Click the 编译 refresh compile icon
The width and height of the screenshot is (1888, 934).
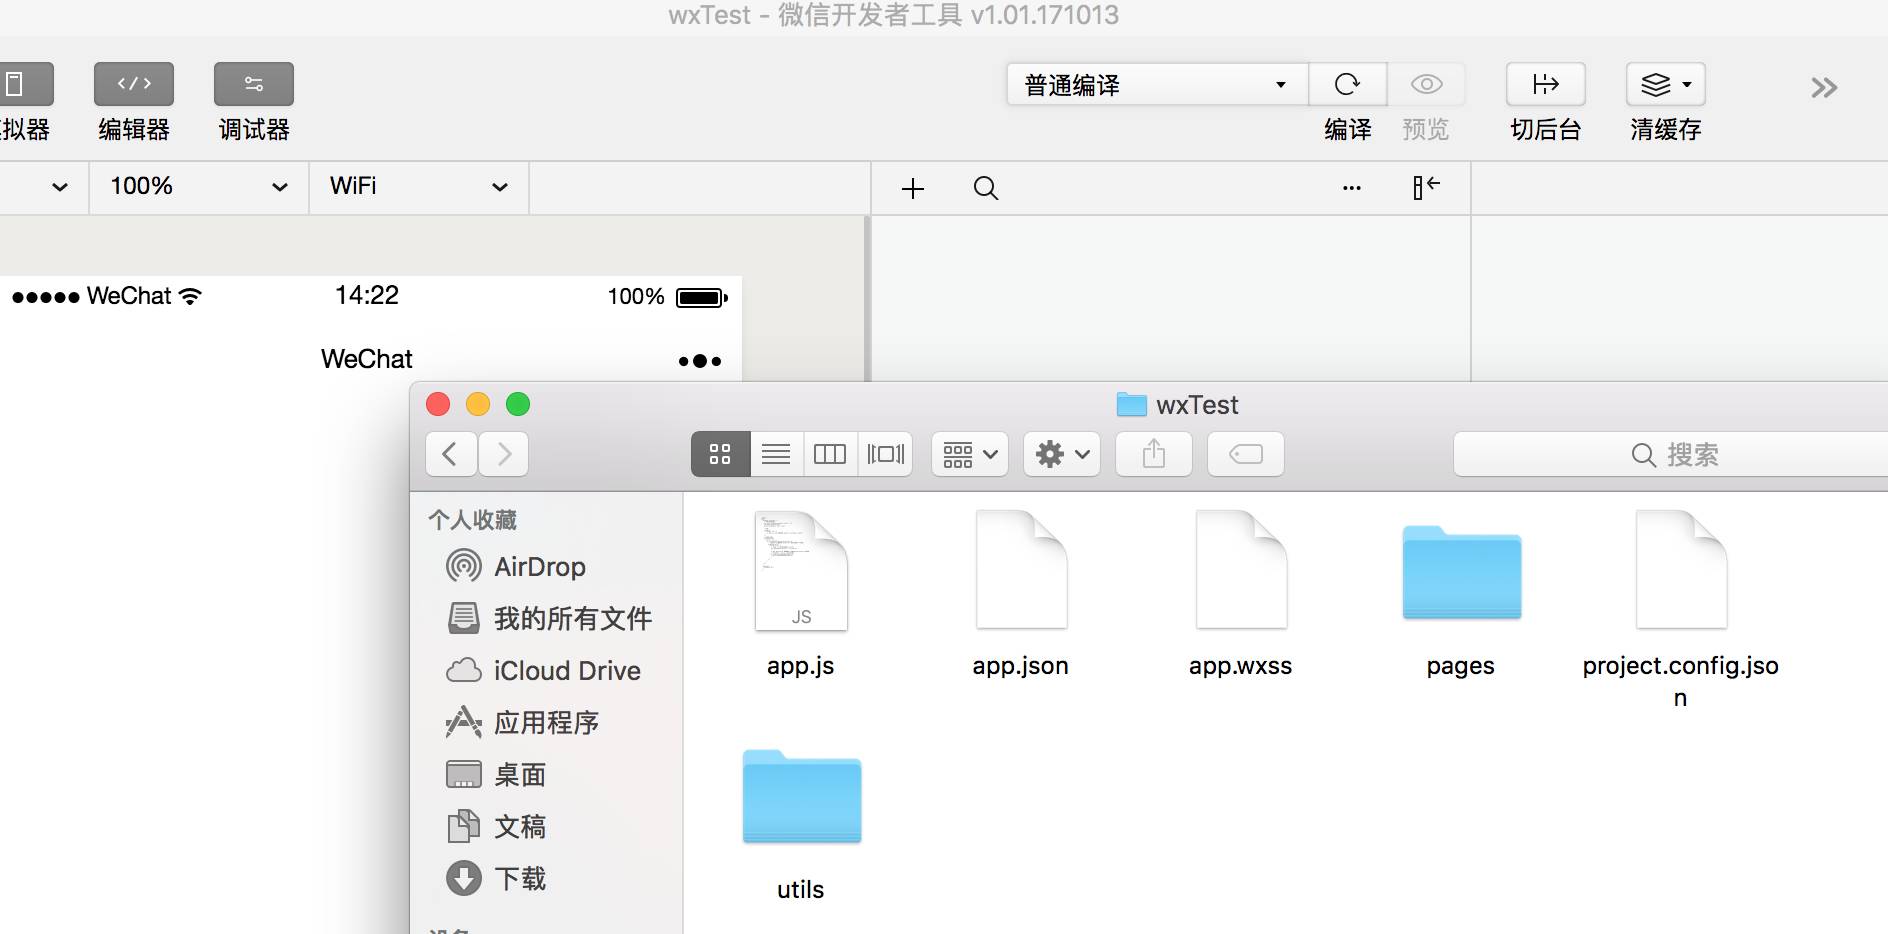[x=1348, y=85]
